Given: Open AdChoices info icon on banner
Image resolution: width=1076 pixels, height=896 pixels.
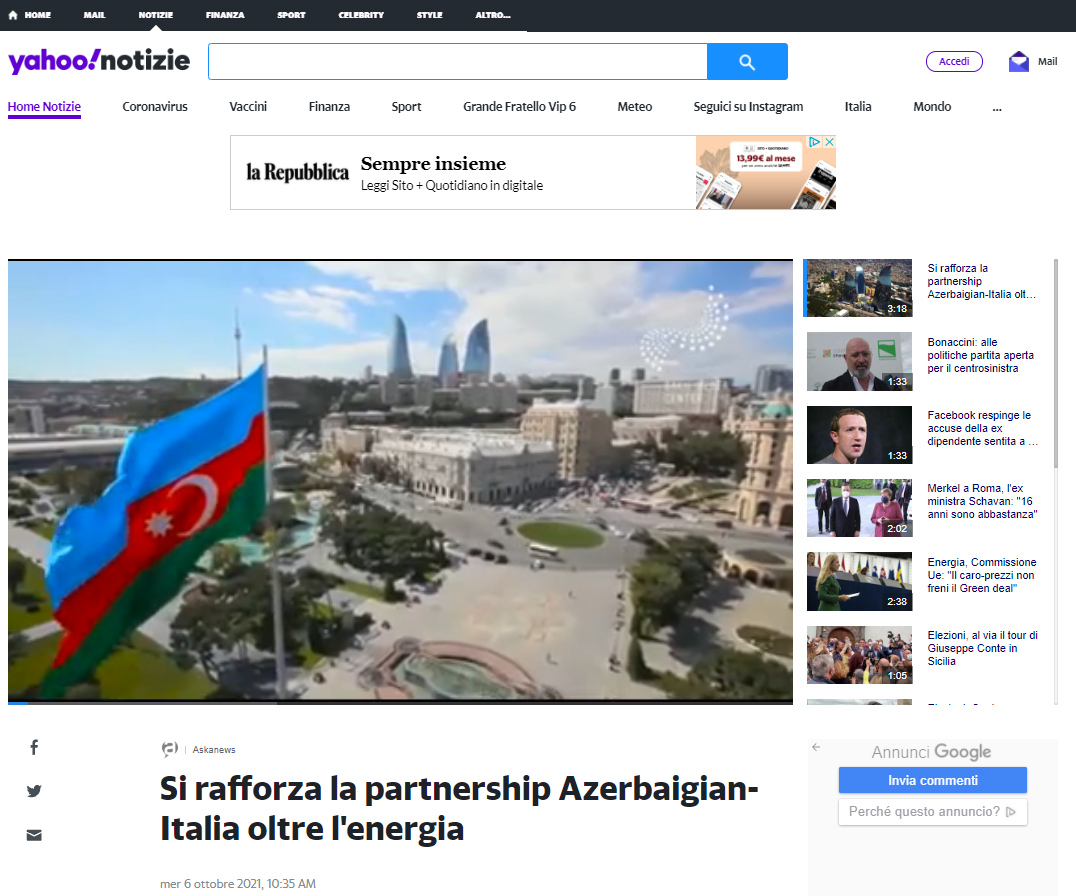Looking at the screenshot, I should [x=815, y=142].
